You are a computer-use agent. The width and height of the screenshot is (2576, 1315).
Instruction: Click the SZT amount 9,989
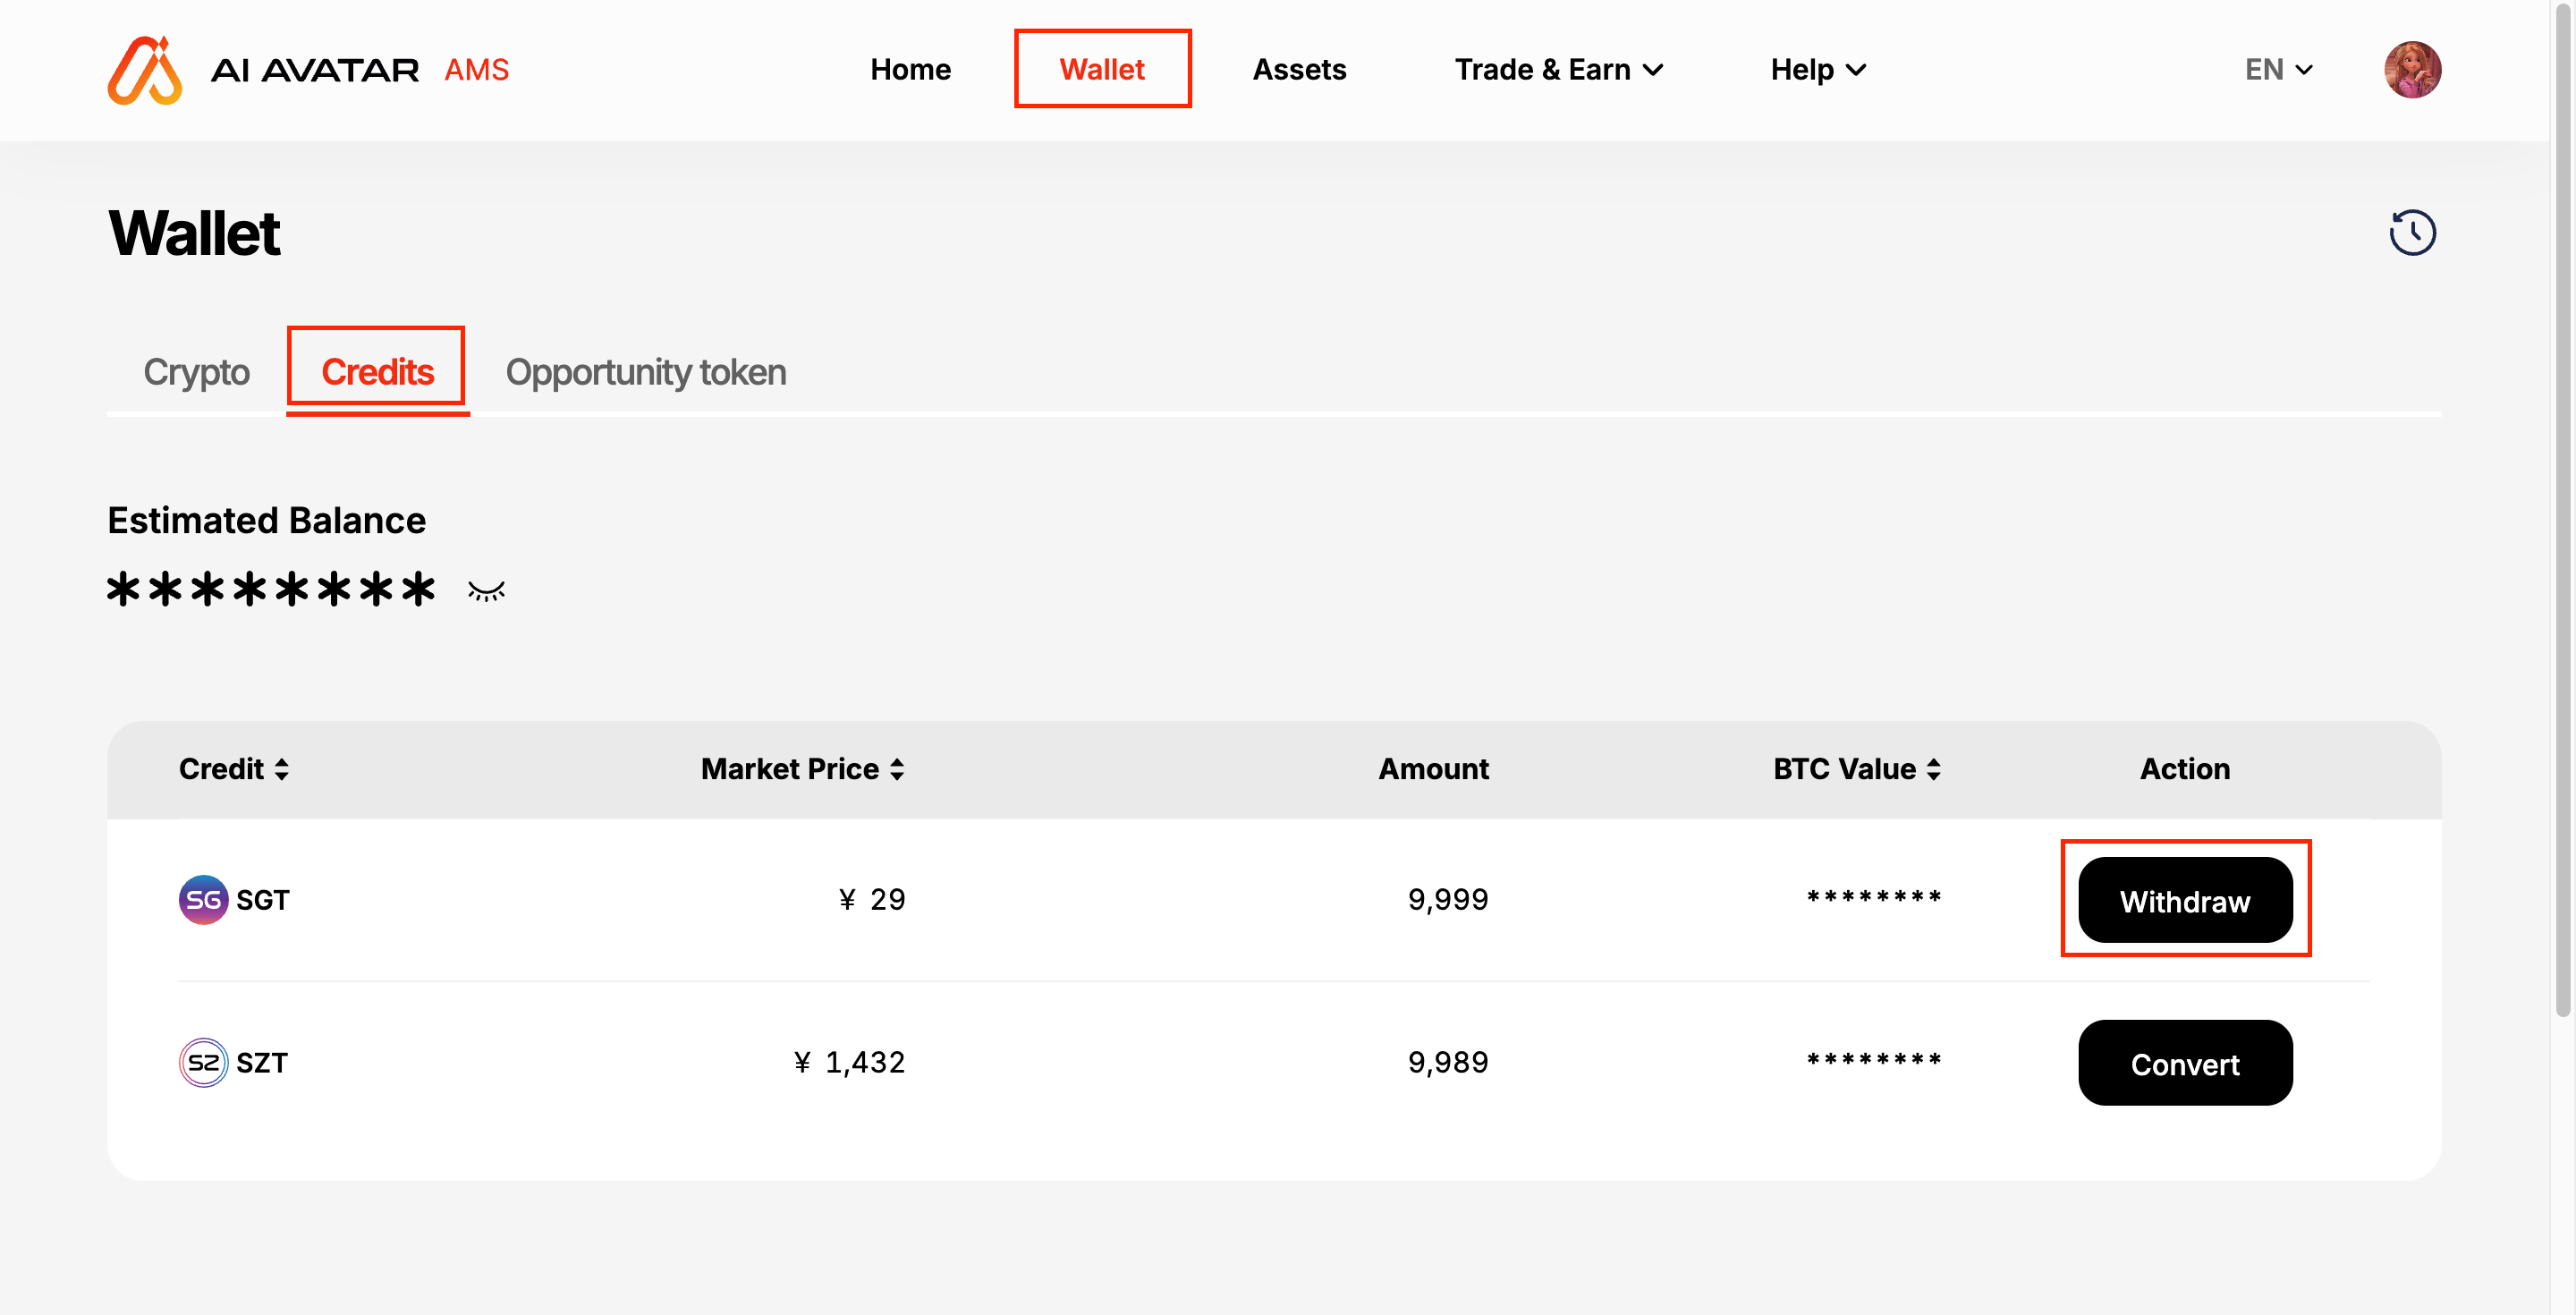[1448, 1063]
